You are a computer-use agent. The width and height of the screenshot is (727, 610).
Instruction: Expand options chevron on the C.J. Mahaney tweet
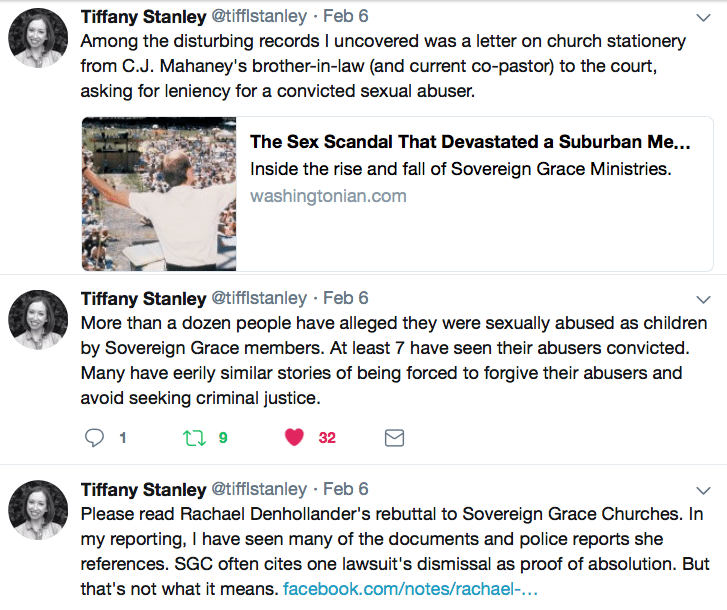(x=702, y=14)
